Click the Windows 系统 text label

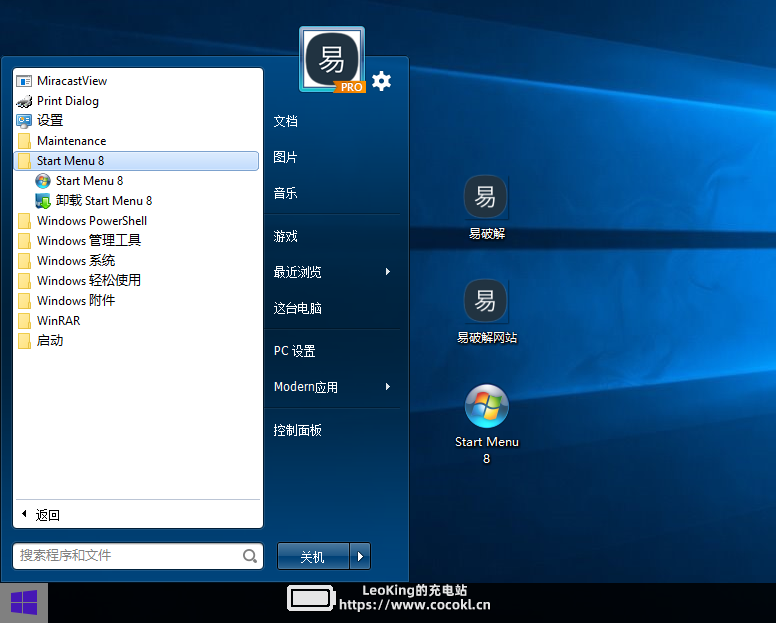(x=76, y=260)
